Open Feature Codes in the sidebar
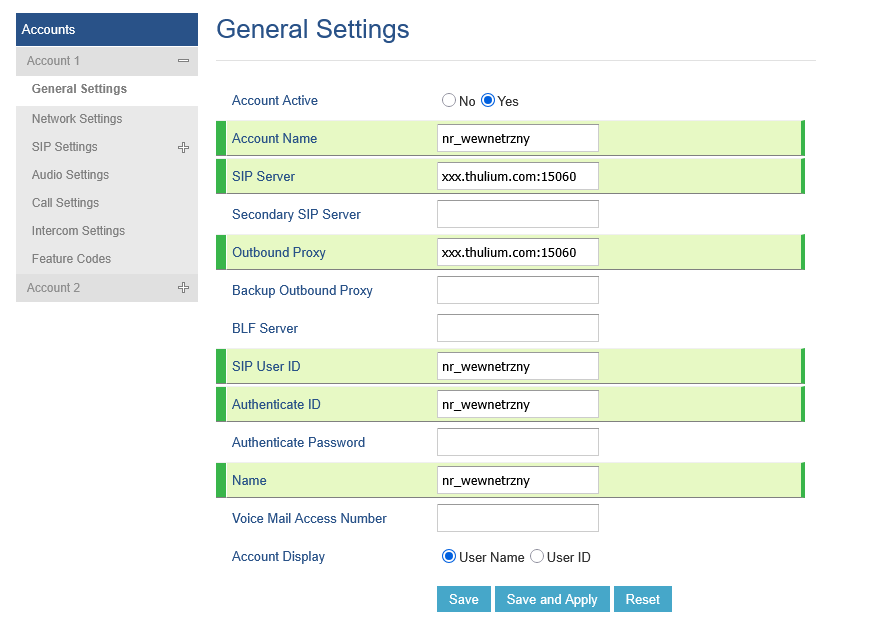This screenshot has height=631, width=881. pyautogui.click(x=71, y=259)
